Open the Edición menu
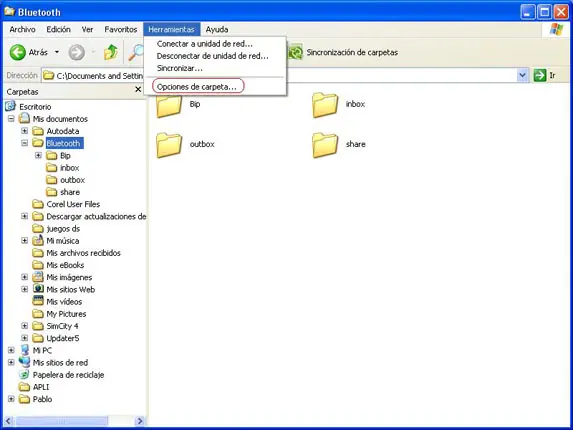This screenshot has width=573, height=430. pyautogui.click(x=58, y=29)
